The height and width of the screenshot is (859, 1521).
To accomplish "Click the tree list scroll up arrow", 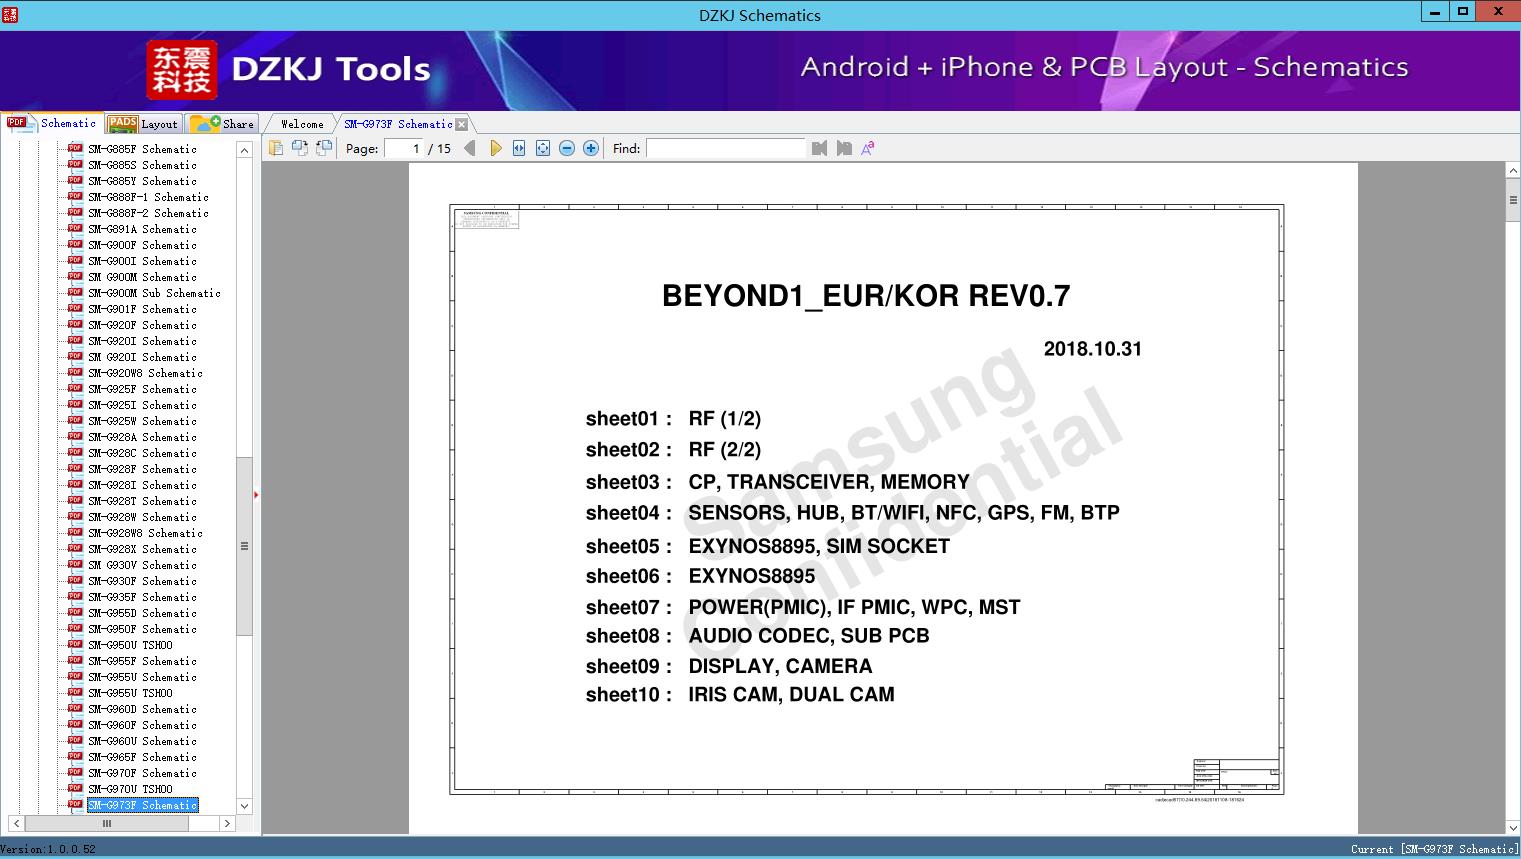I will click(x=244, y=150).
